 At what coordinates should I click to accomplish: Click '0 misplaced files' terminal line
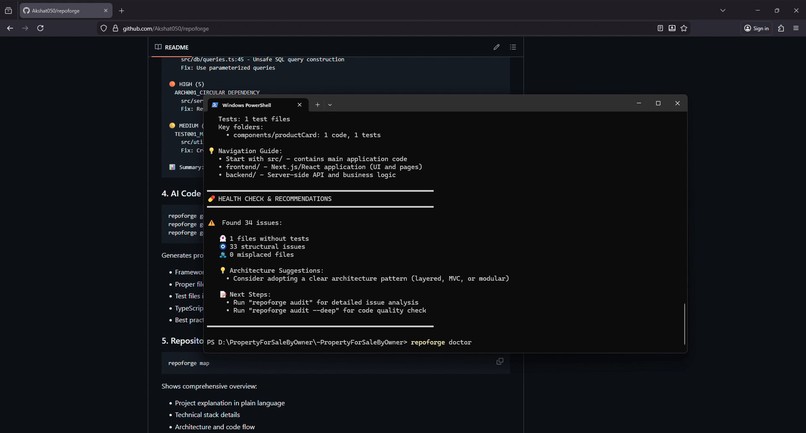(x=261, y=255)
